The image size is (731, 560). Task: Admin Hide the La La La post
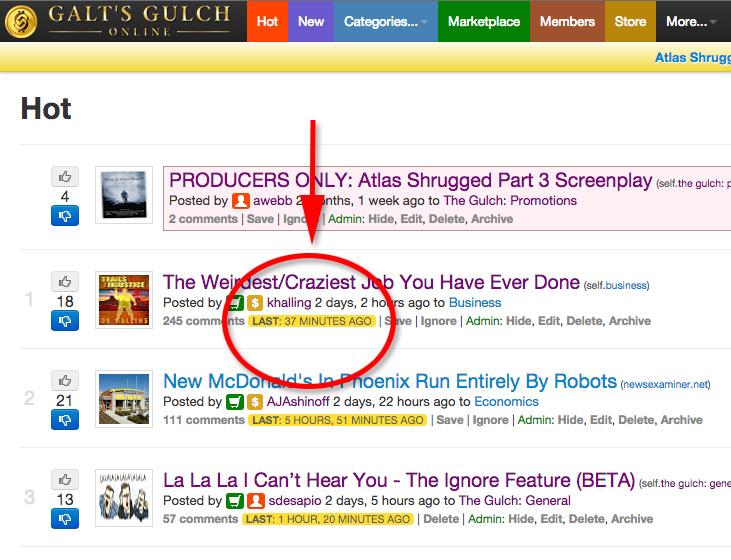520,519
